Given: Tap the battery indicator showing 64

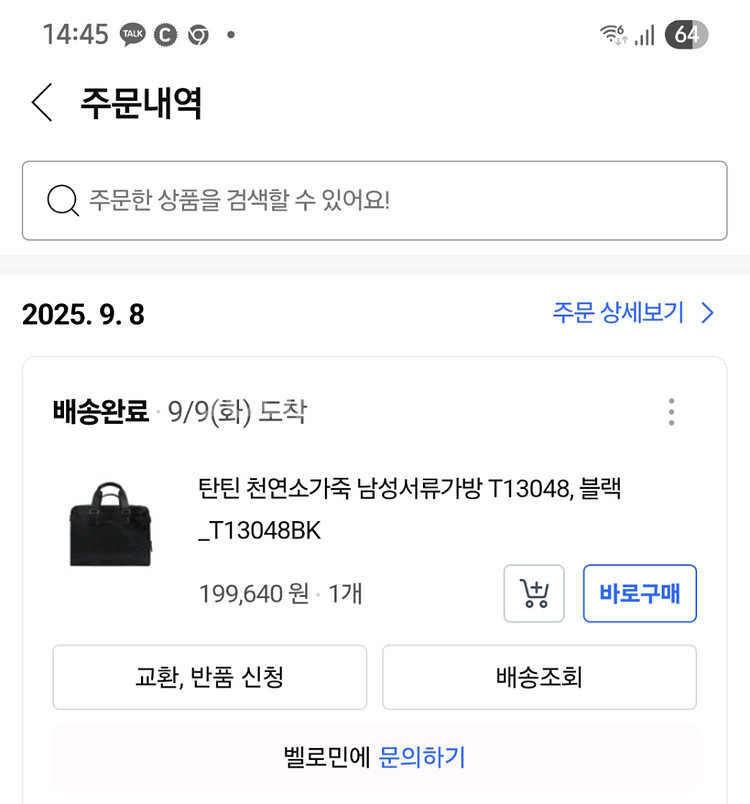Looking at the screenshot, I should pyautogui.click(x=686, y=35).
